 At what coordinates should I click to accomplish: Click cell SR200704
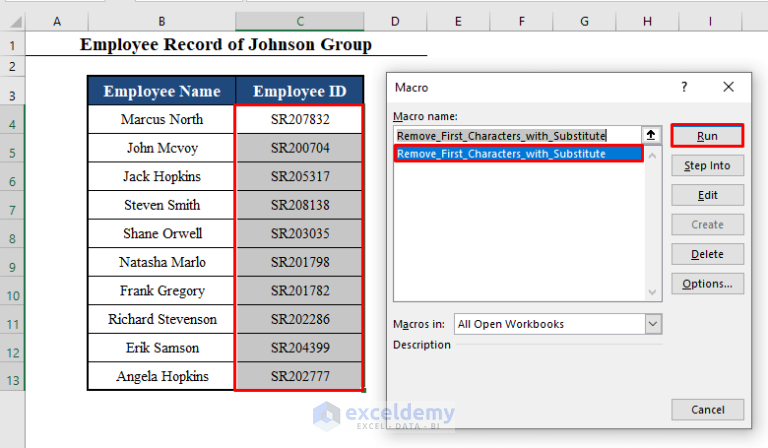(300, 148)
